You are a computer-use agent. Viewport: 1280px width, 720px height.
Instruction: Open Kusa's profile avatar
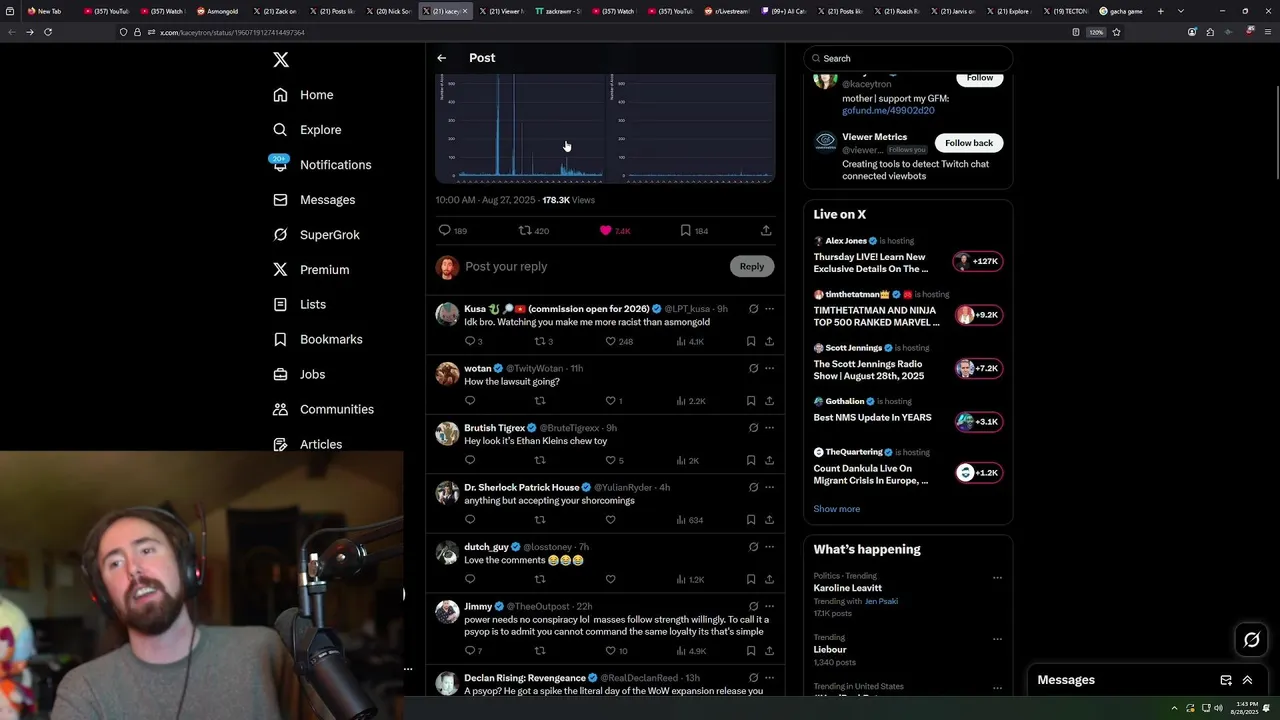point(447,314)
